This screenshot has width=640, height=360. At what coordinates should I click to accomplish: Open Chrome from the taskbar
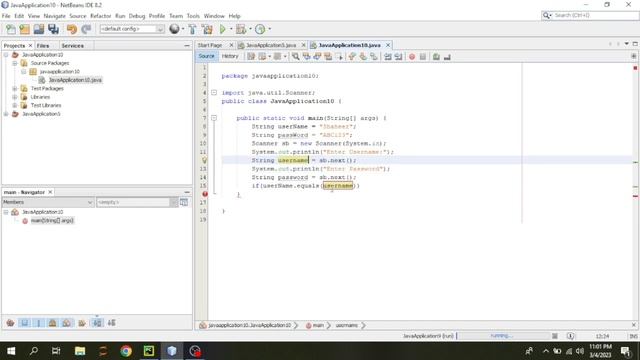click(126, 351)
